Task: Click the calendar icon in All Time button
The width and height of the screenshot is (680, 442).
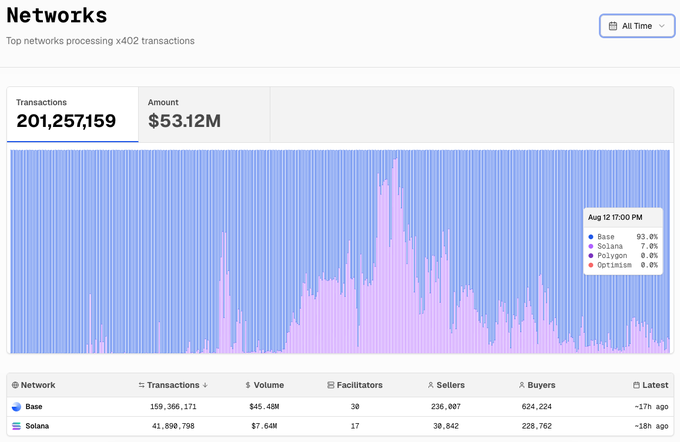Action: 613,26
